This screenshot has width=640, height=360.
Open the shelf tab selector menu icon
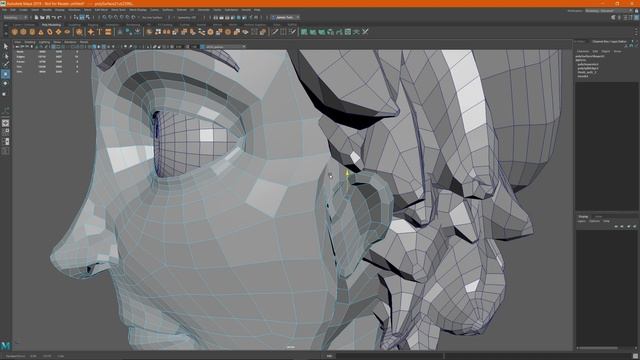pyautogui.click(x=5, y=25)
